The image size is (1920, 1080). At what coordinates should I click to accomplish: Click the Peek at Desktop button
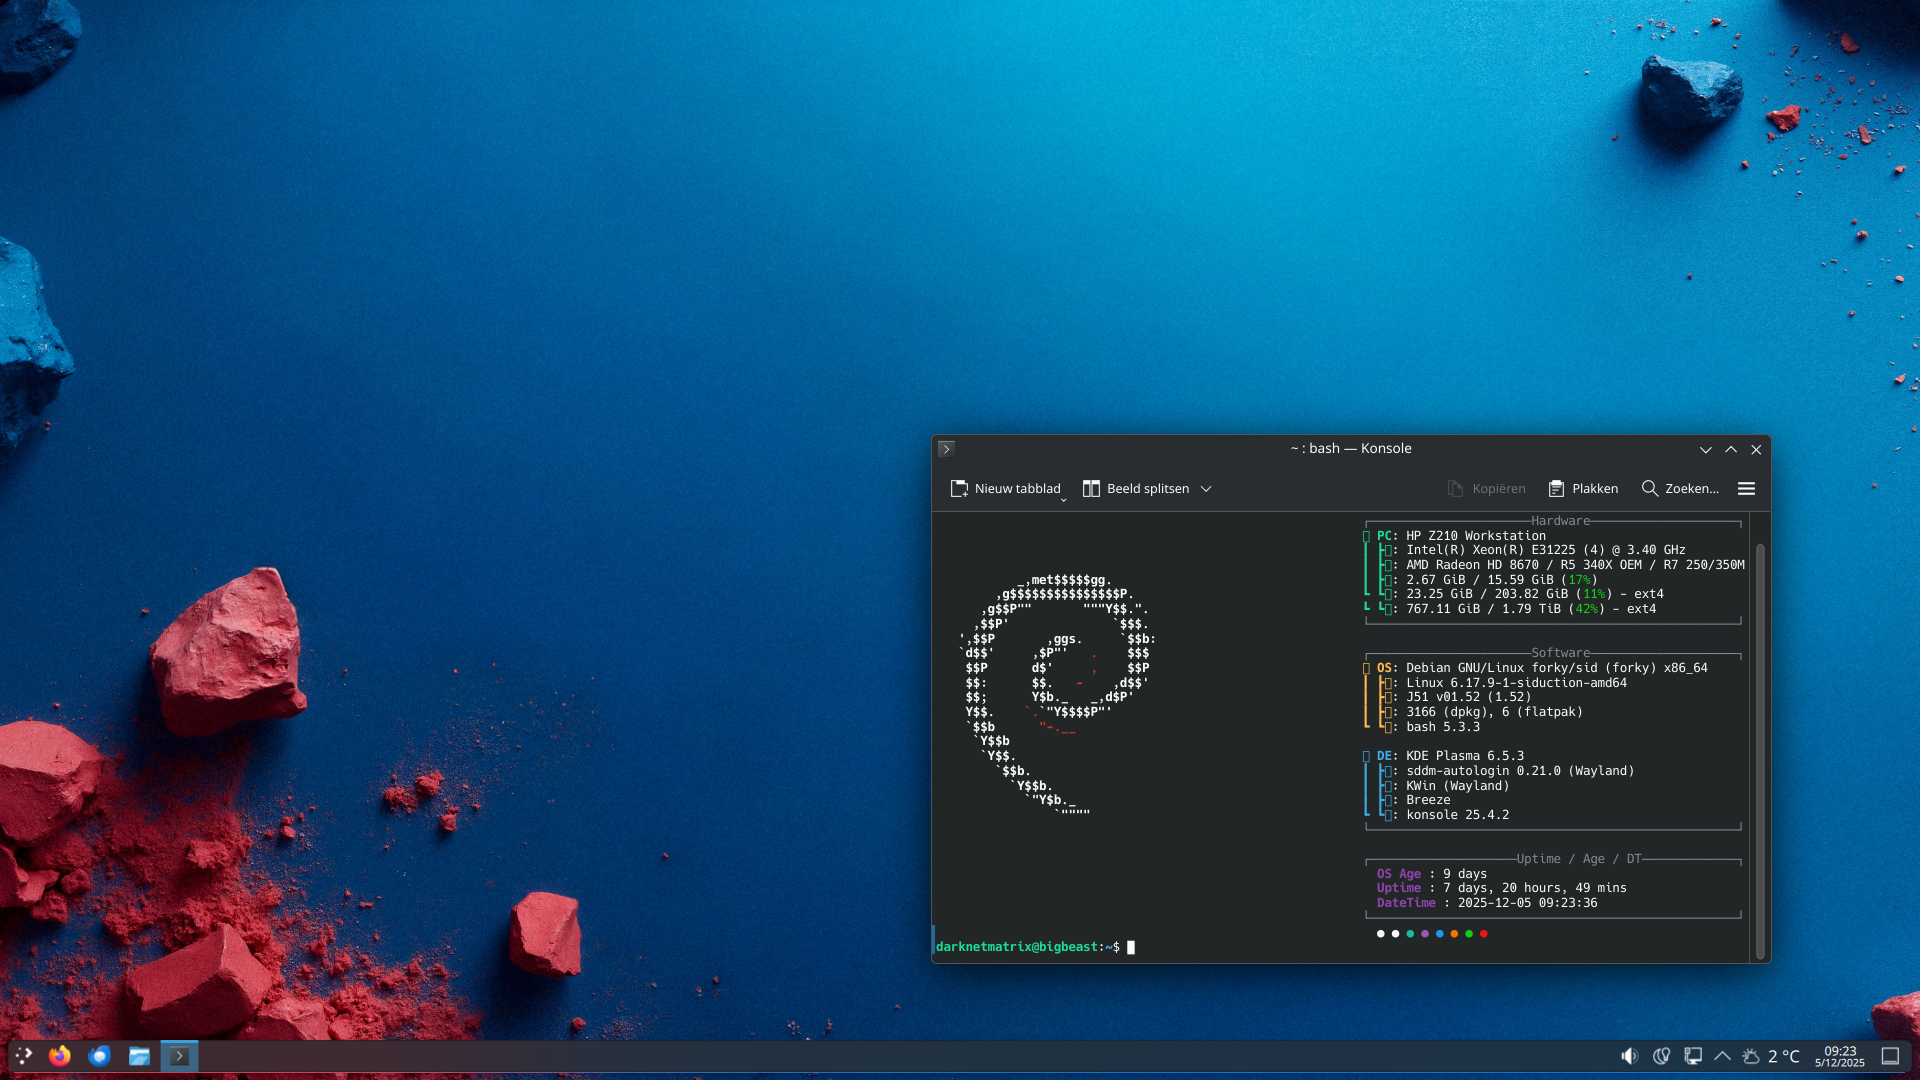click(1890, 1056)
